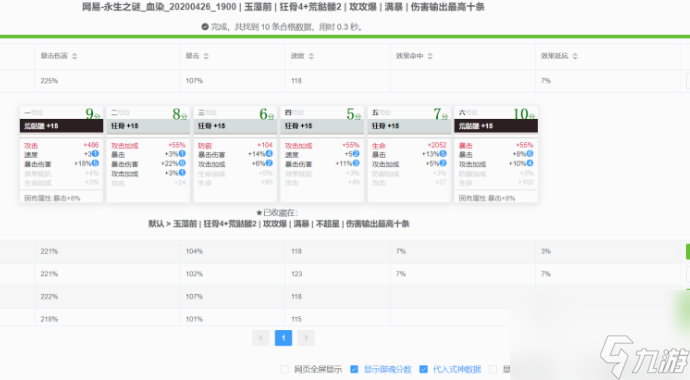Click 暴击 +55% main stat on slot six
690x380 pixels.
coord(496,145)
